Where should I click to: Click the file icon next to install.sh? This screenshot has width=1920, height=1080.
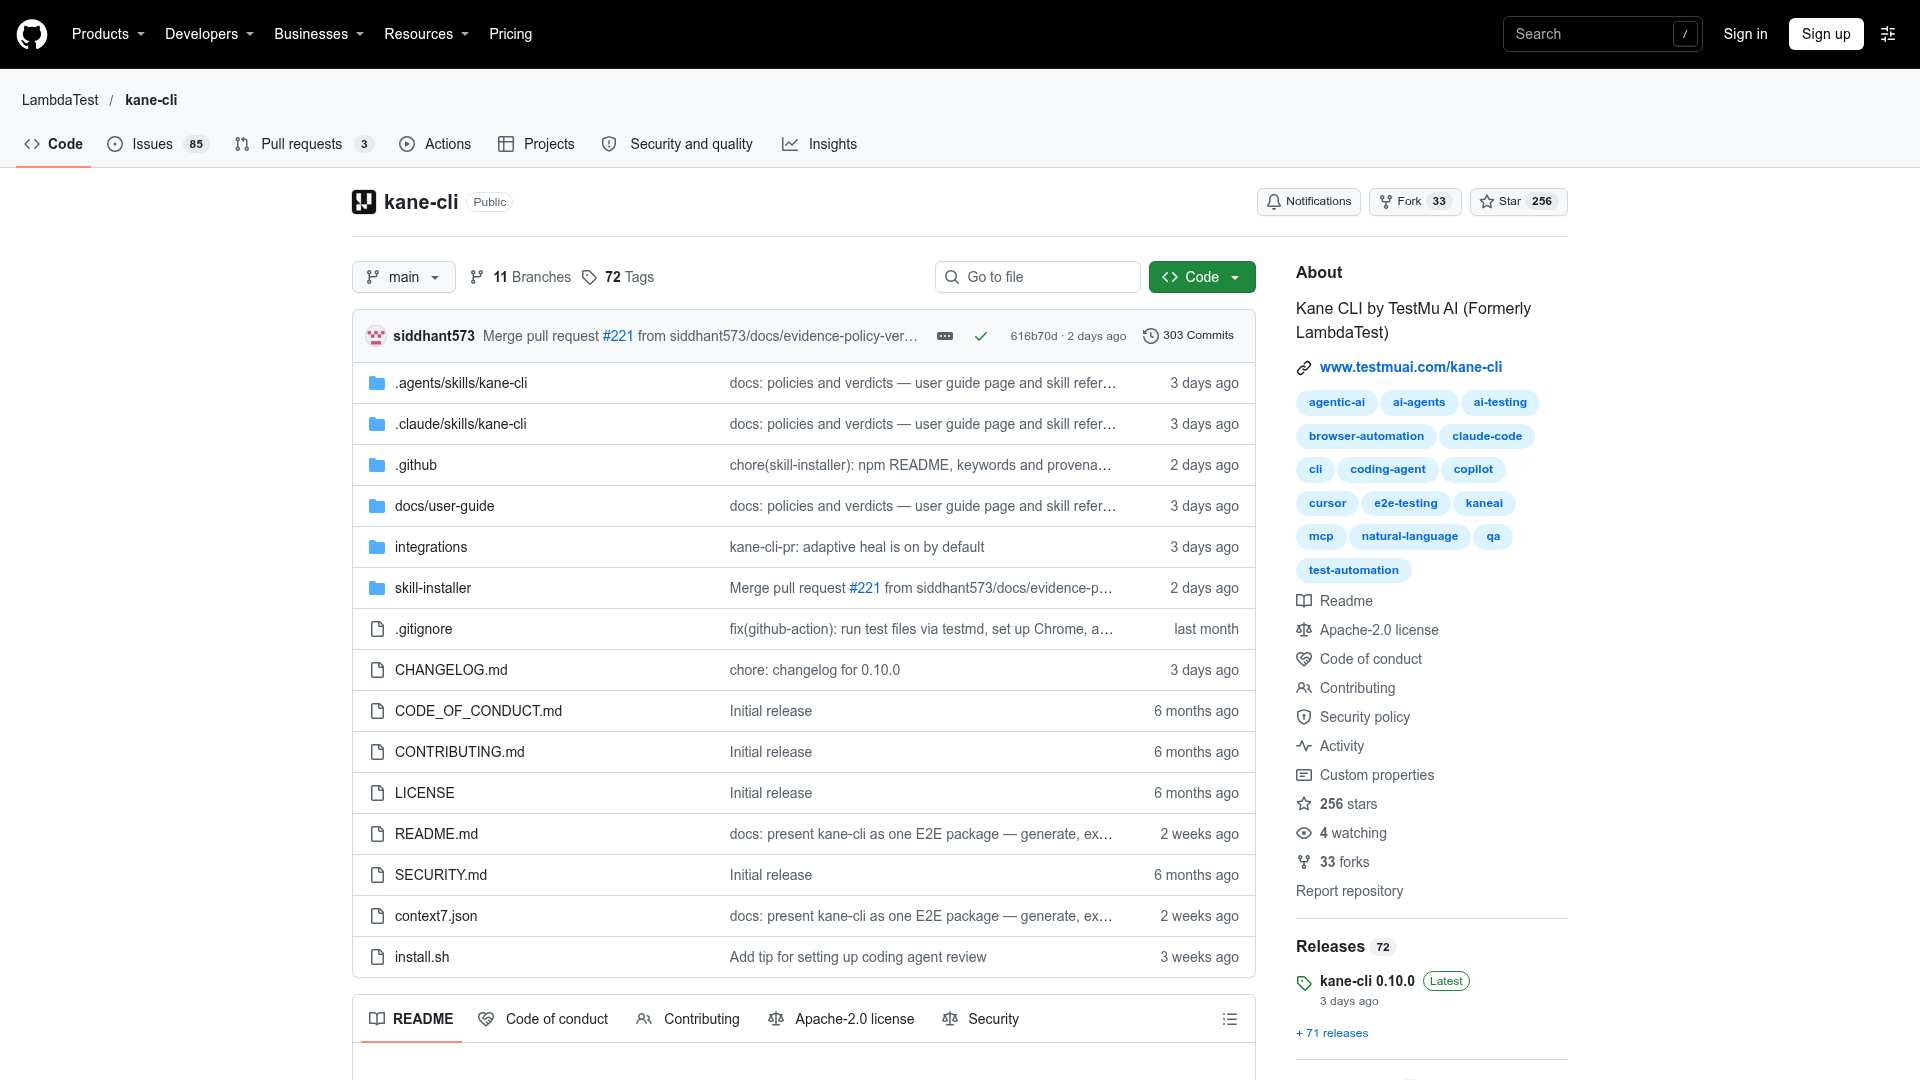[x=377, y=957]
